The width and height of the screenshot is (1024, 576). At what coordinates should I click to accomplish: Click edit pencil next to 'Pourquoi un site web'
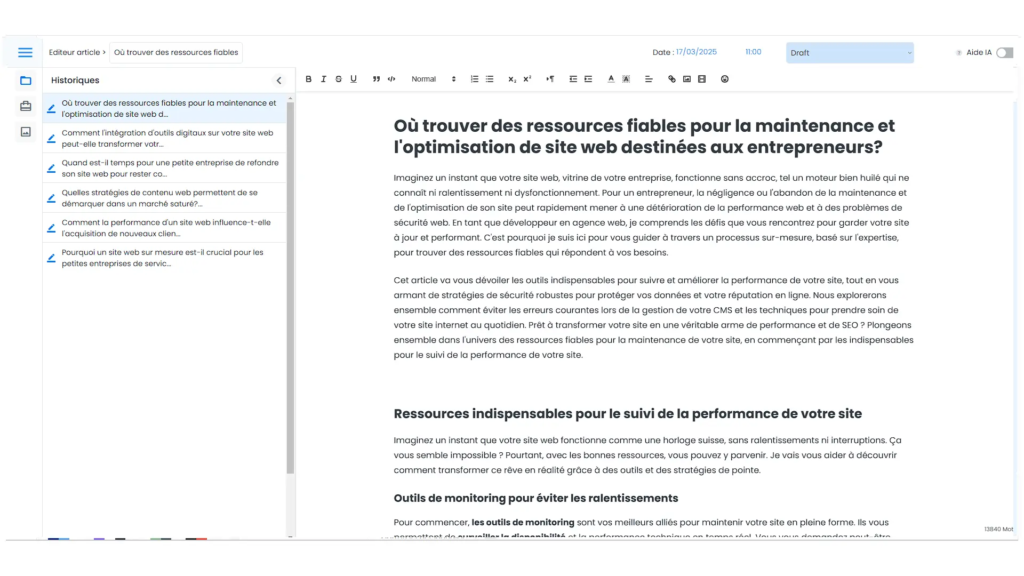tap(51, 258)
